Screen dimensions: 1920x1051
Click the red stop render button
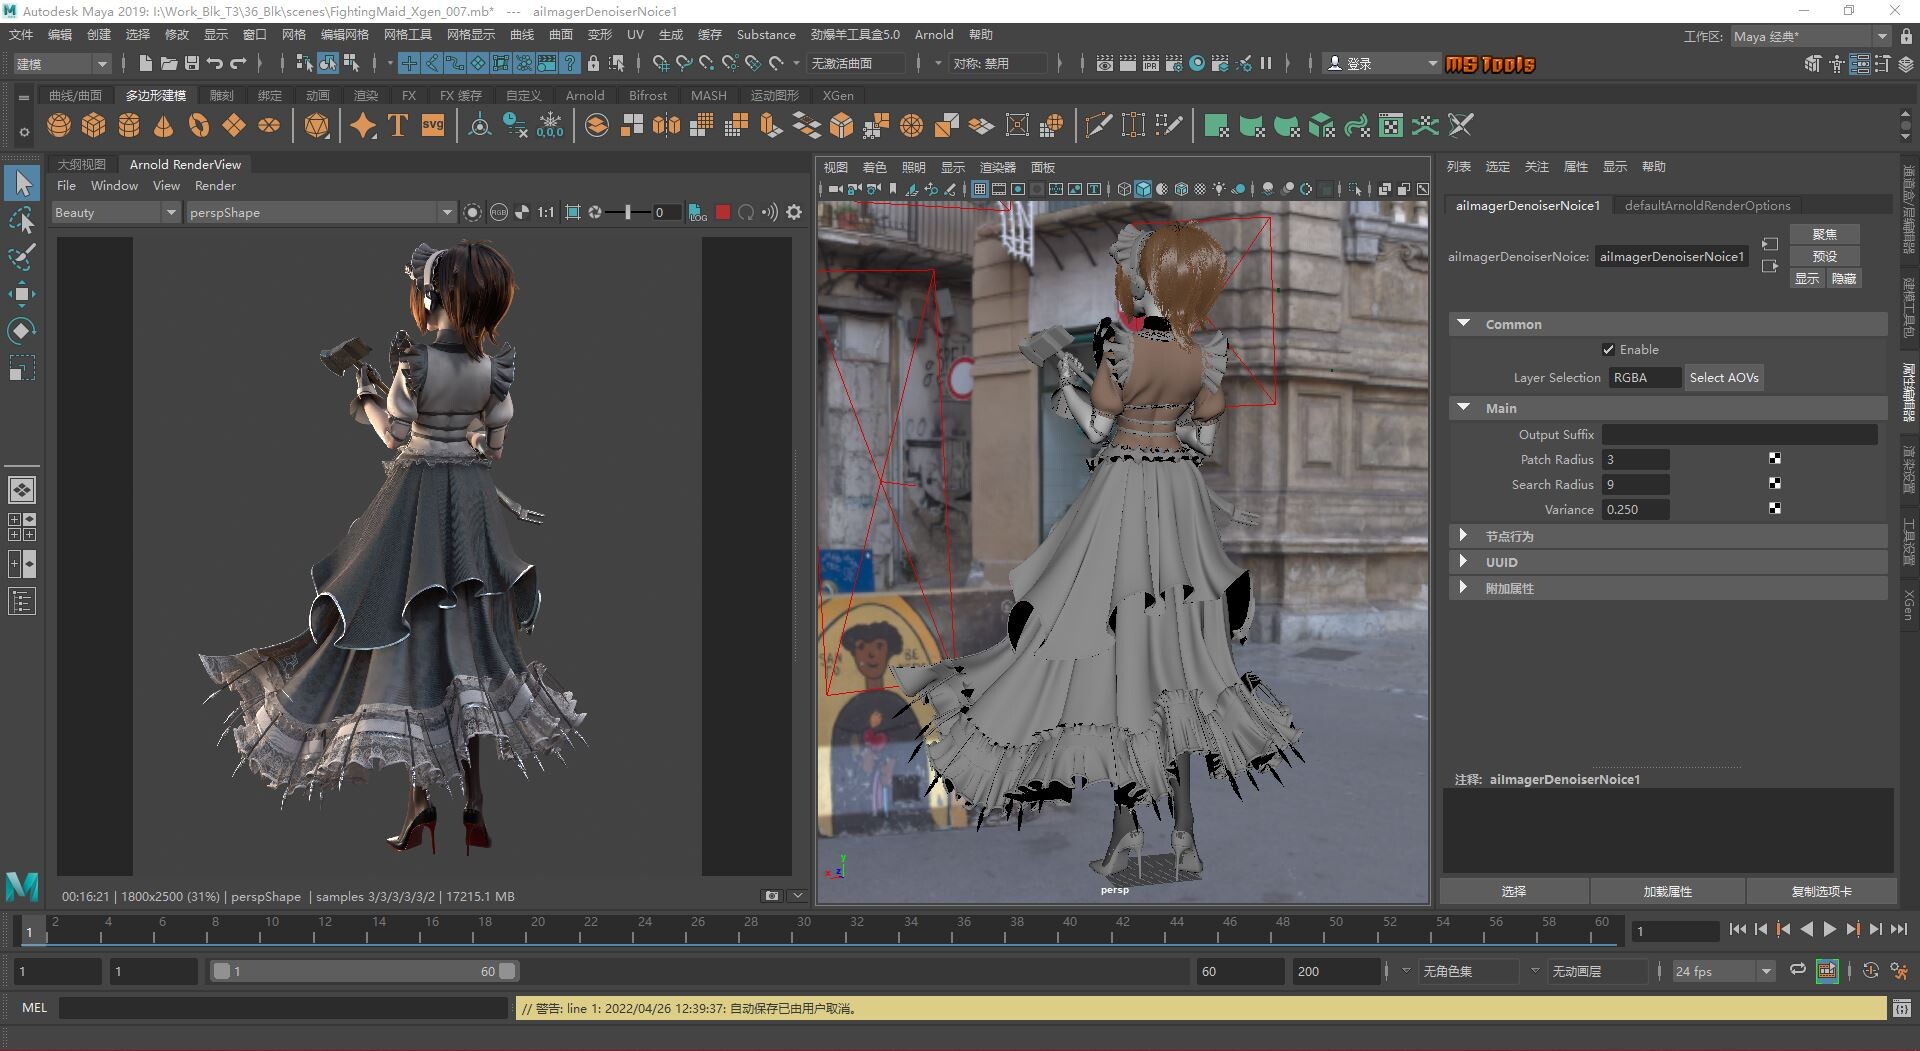pos(722,212)
